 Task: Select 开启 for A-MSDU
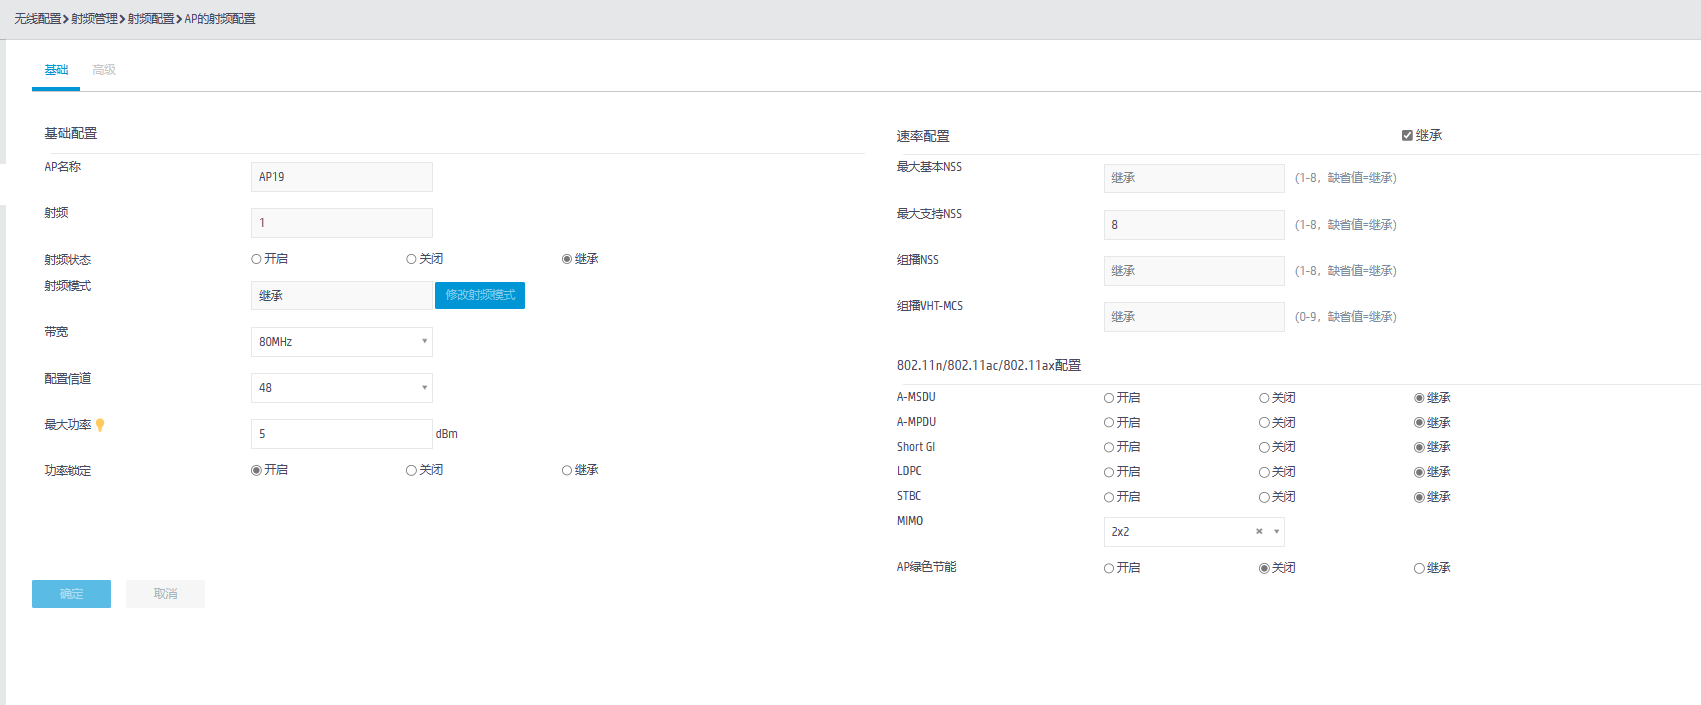point(1109,398)
